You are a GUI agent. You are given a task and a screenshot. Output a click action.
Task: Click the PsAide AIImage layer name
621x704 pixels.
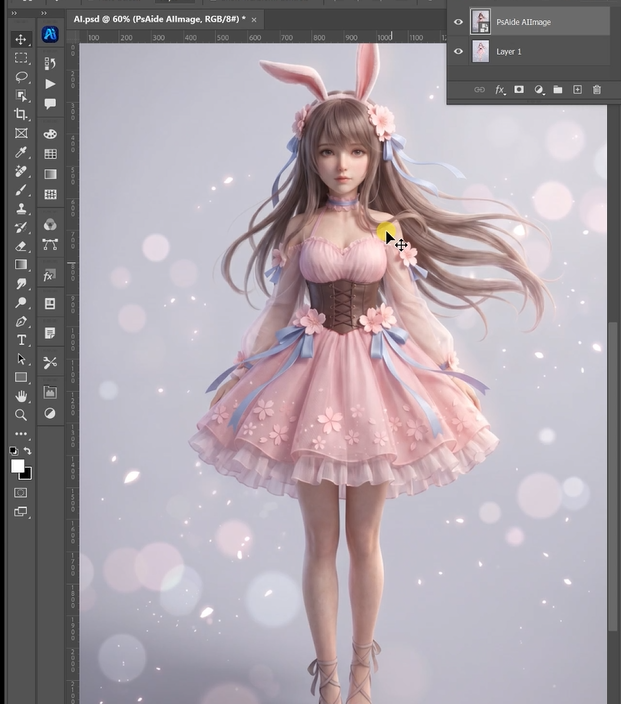523,22
